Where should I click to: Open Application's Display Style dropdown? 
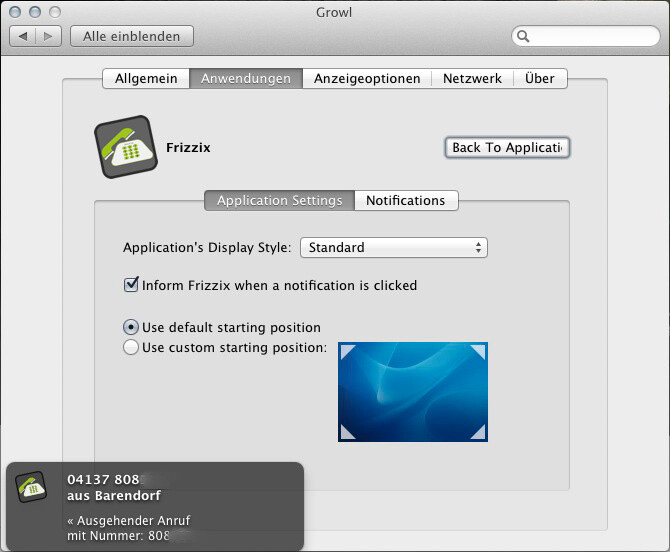tap(393, 247)
